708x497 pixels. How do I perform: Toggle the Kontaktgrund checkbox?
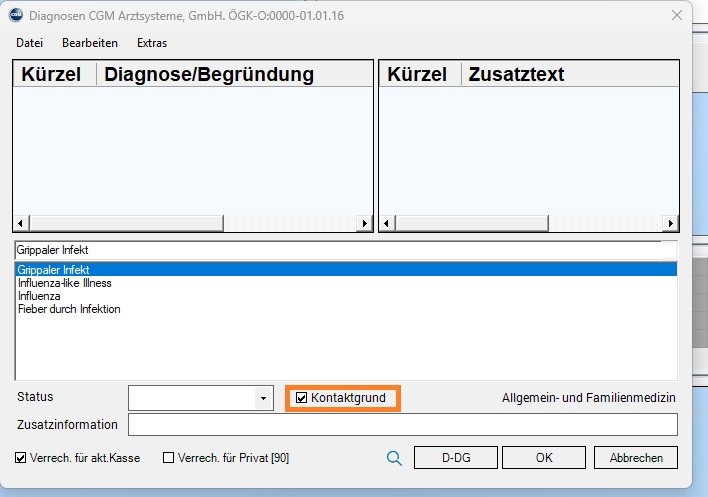[x=302, y=398]
